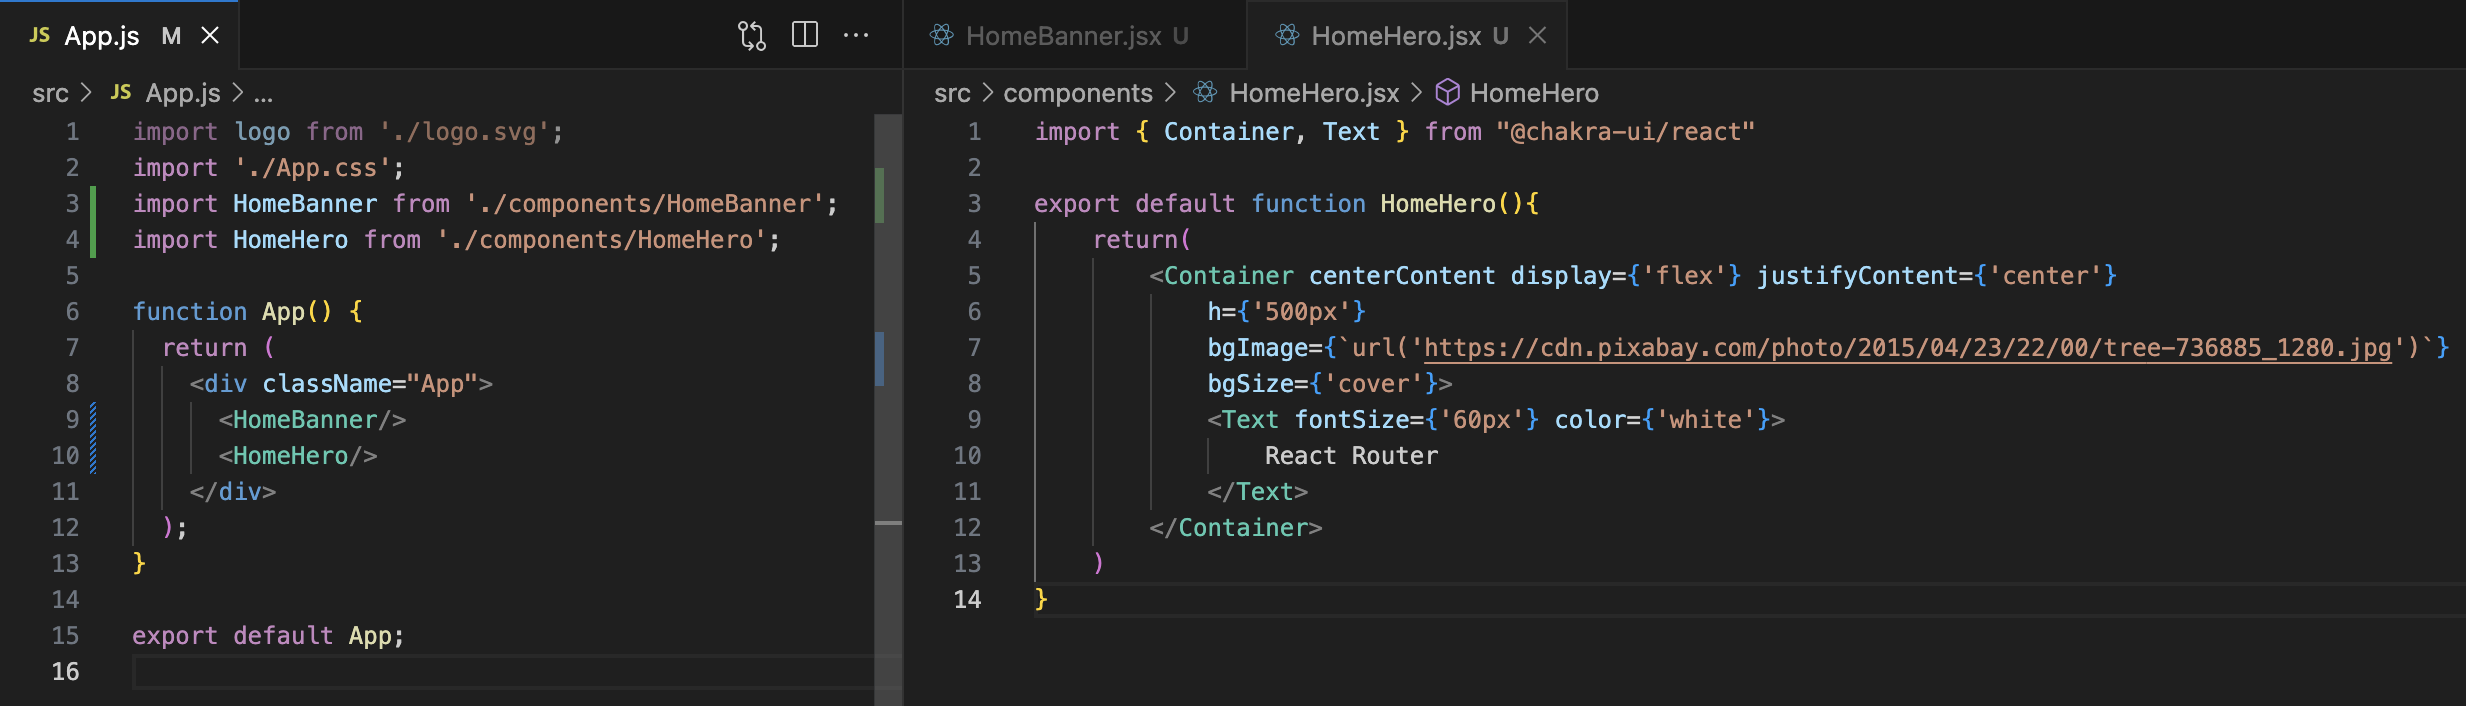
Task: Open the More Actions ellipsis menu
Action: coord(856,36)
